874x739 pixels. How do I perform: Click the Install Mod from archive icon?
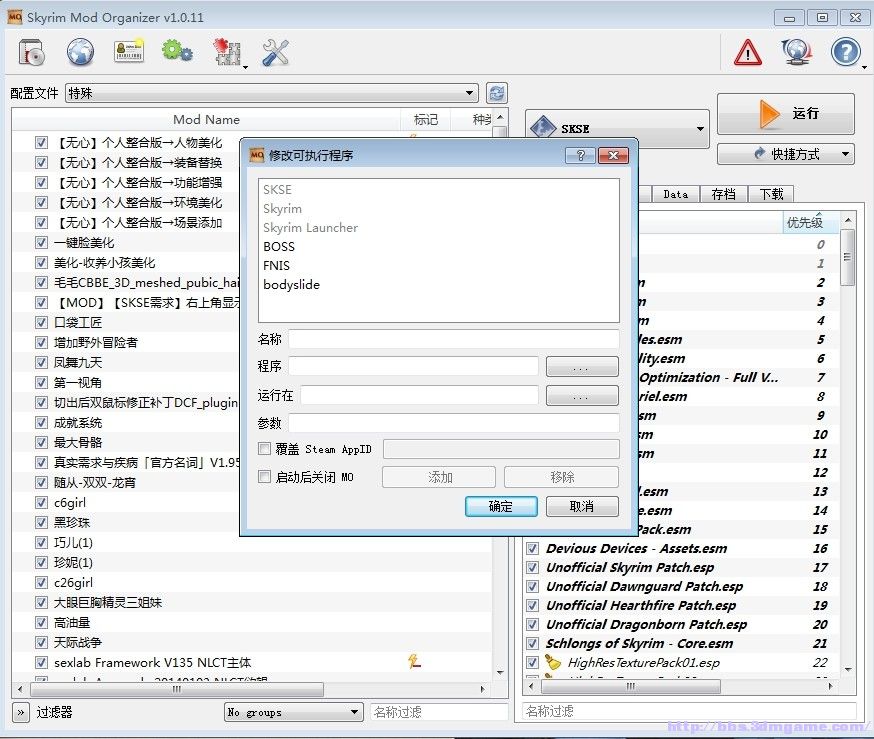coord(31,52)
